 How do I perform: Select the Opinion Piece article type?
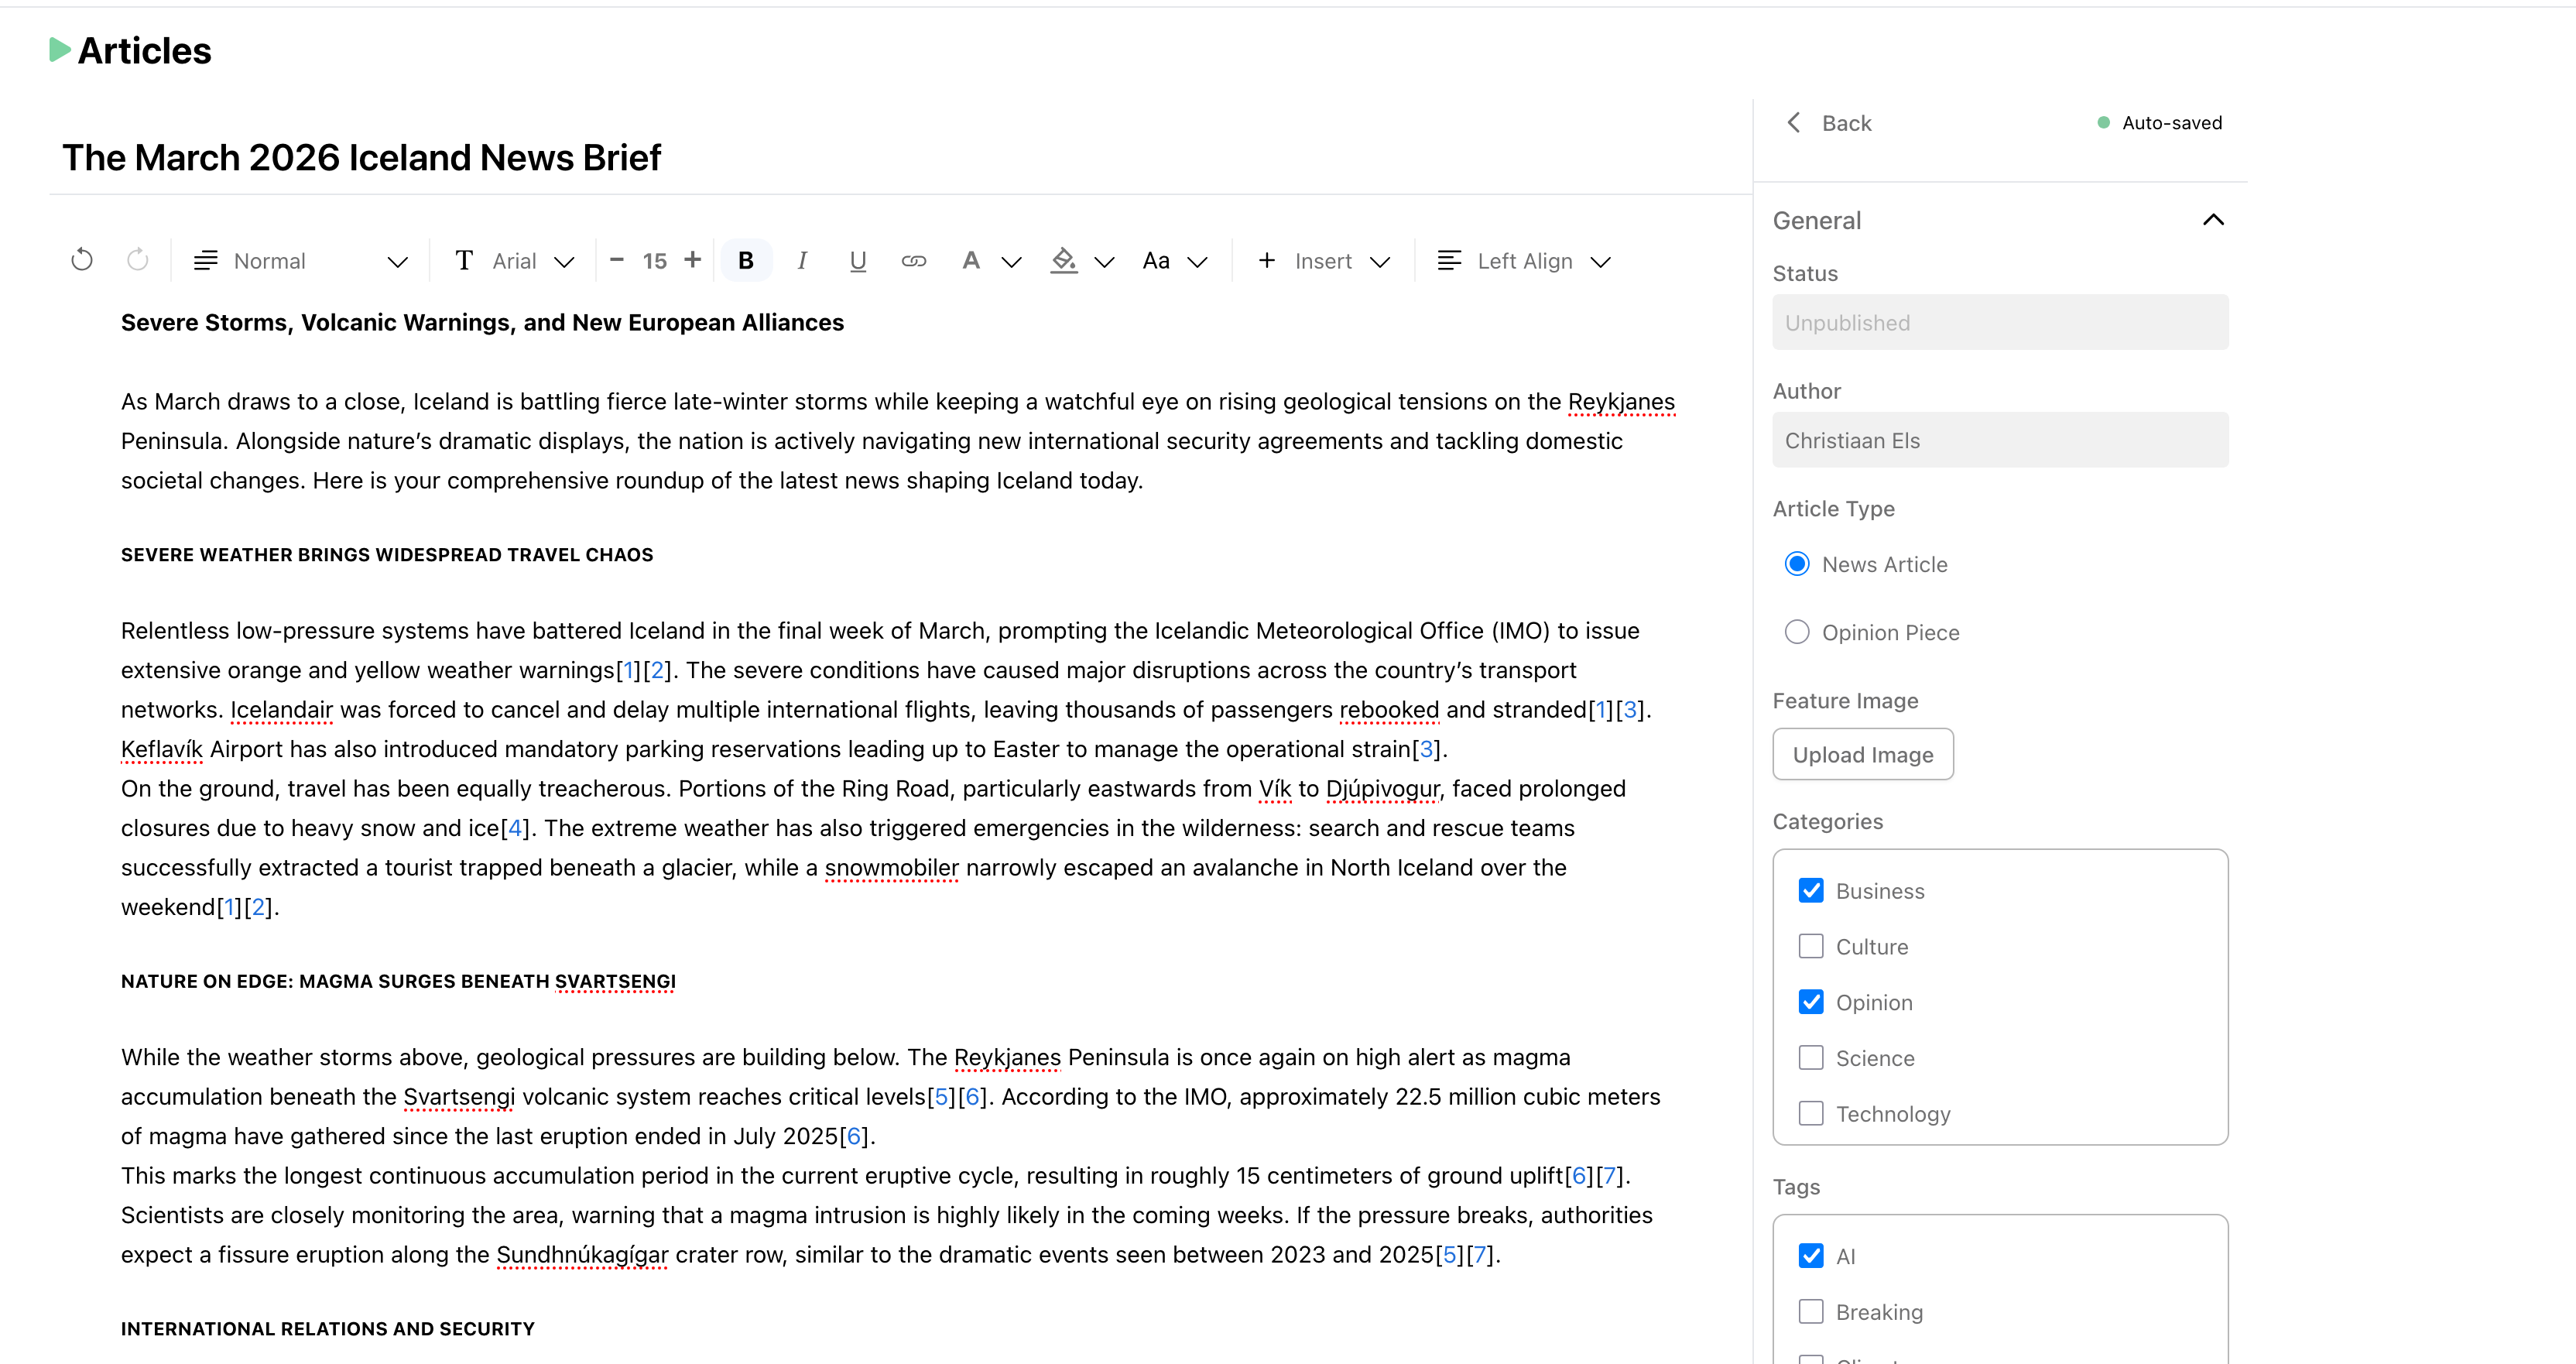pos(1797,631)
